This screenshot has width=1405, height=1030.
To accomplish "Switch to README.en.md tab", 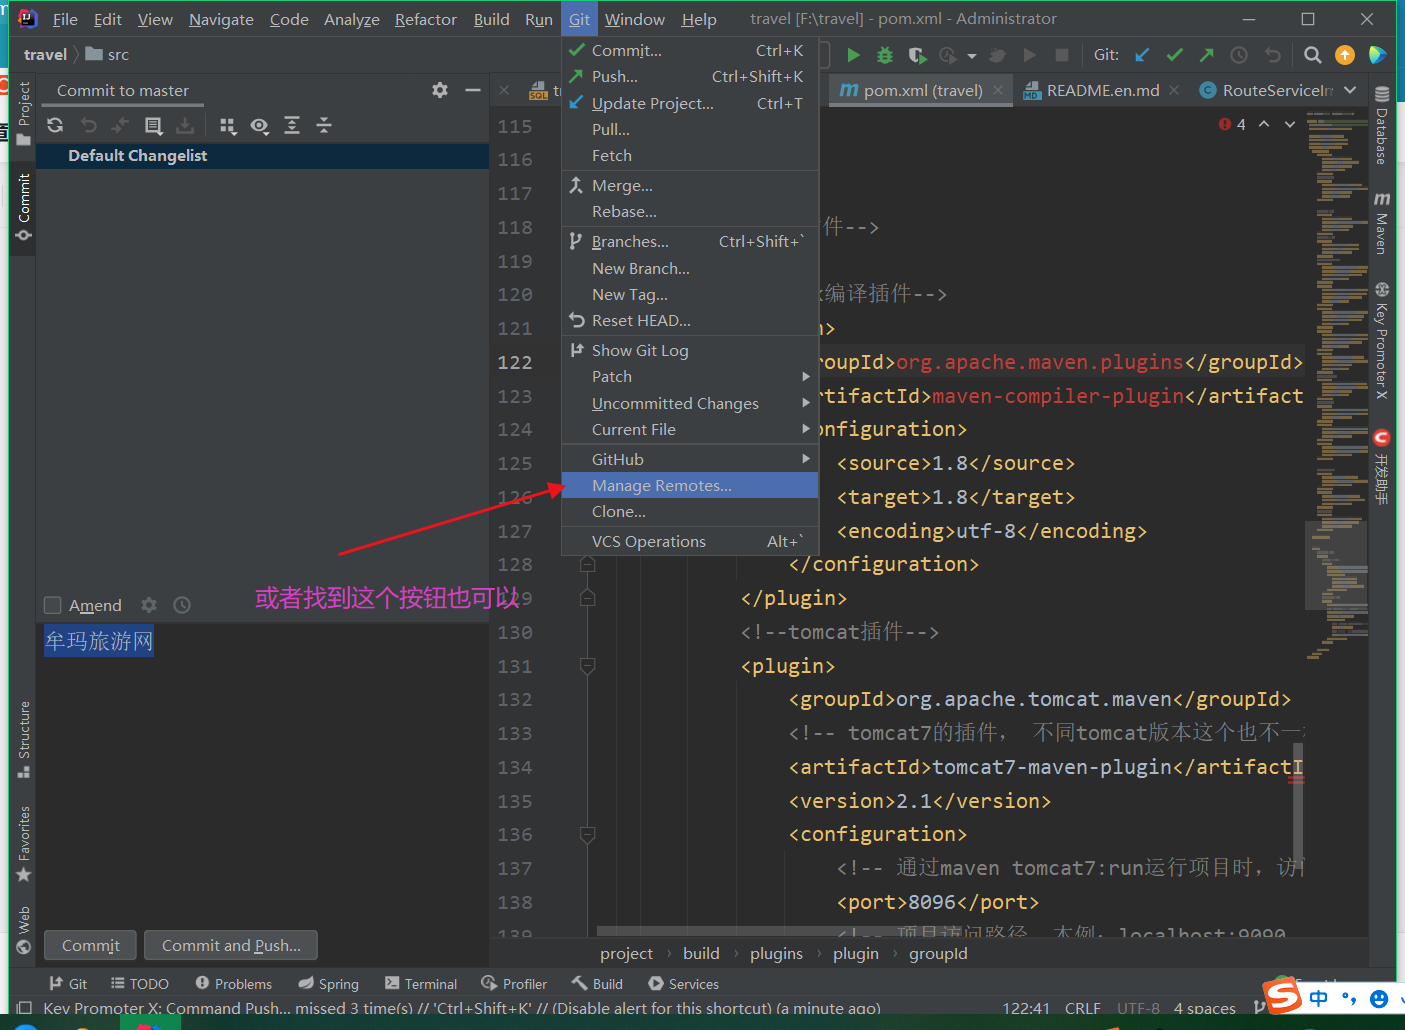I will [x=1103, y=90].
